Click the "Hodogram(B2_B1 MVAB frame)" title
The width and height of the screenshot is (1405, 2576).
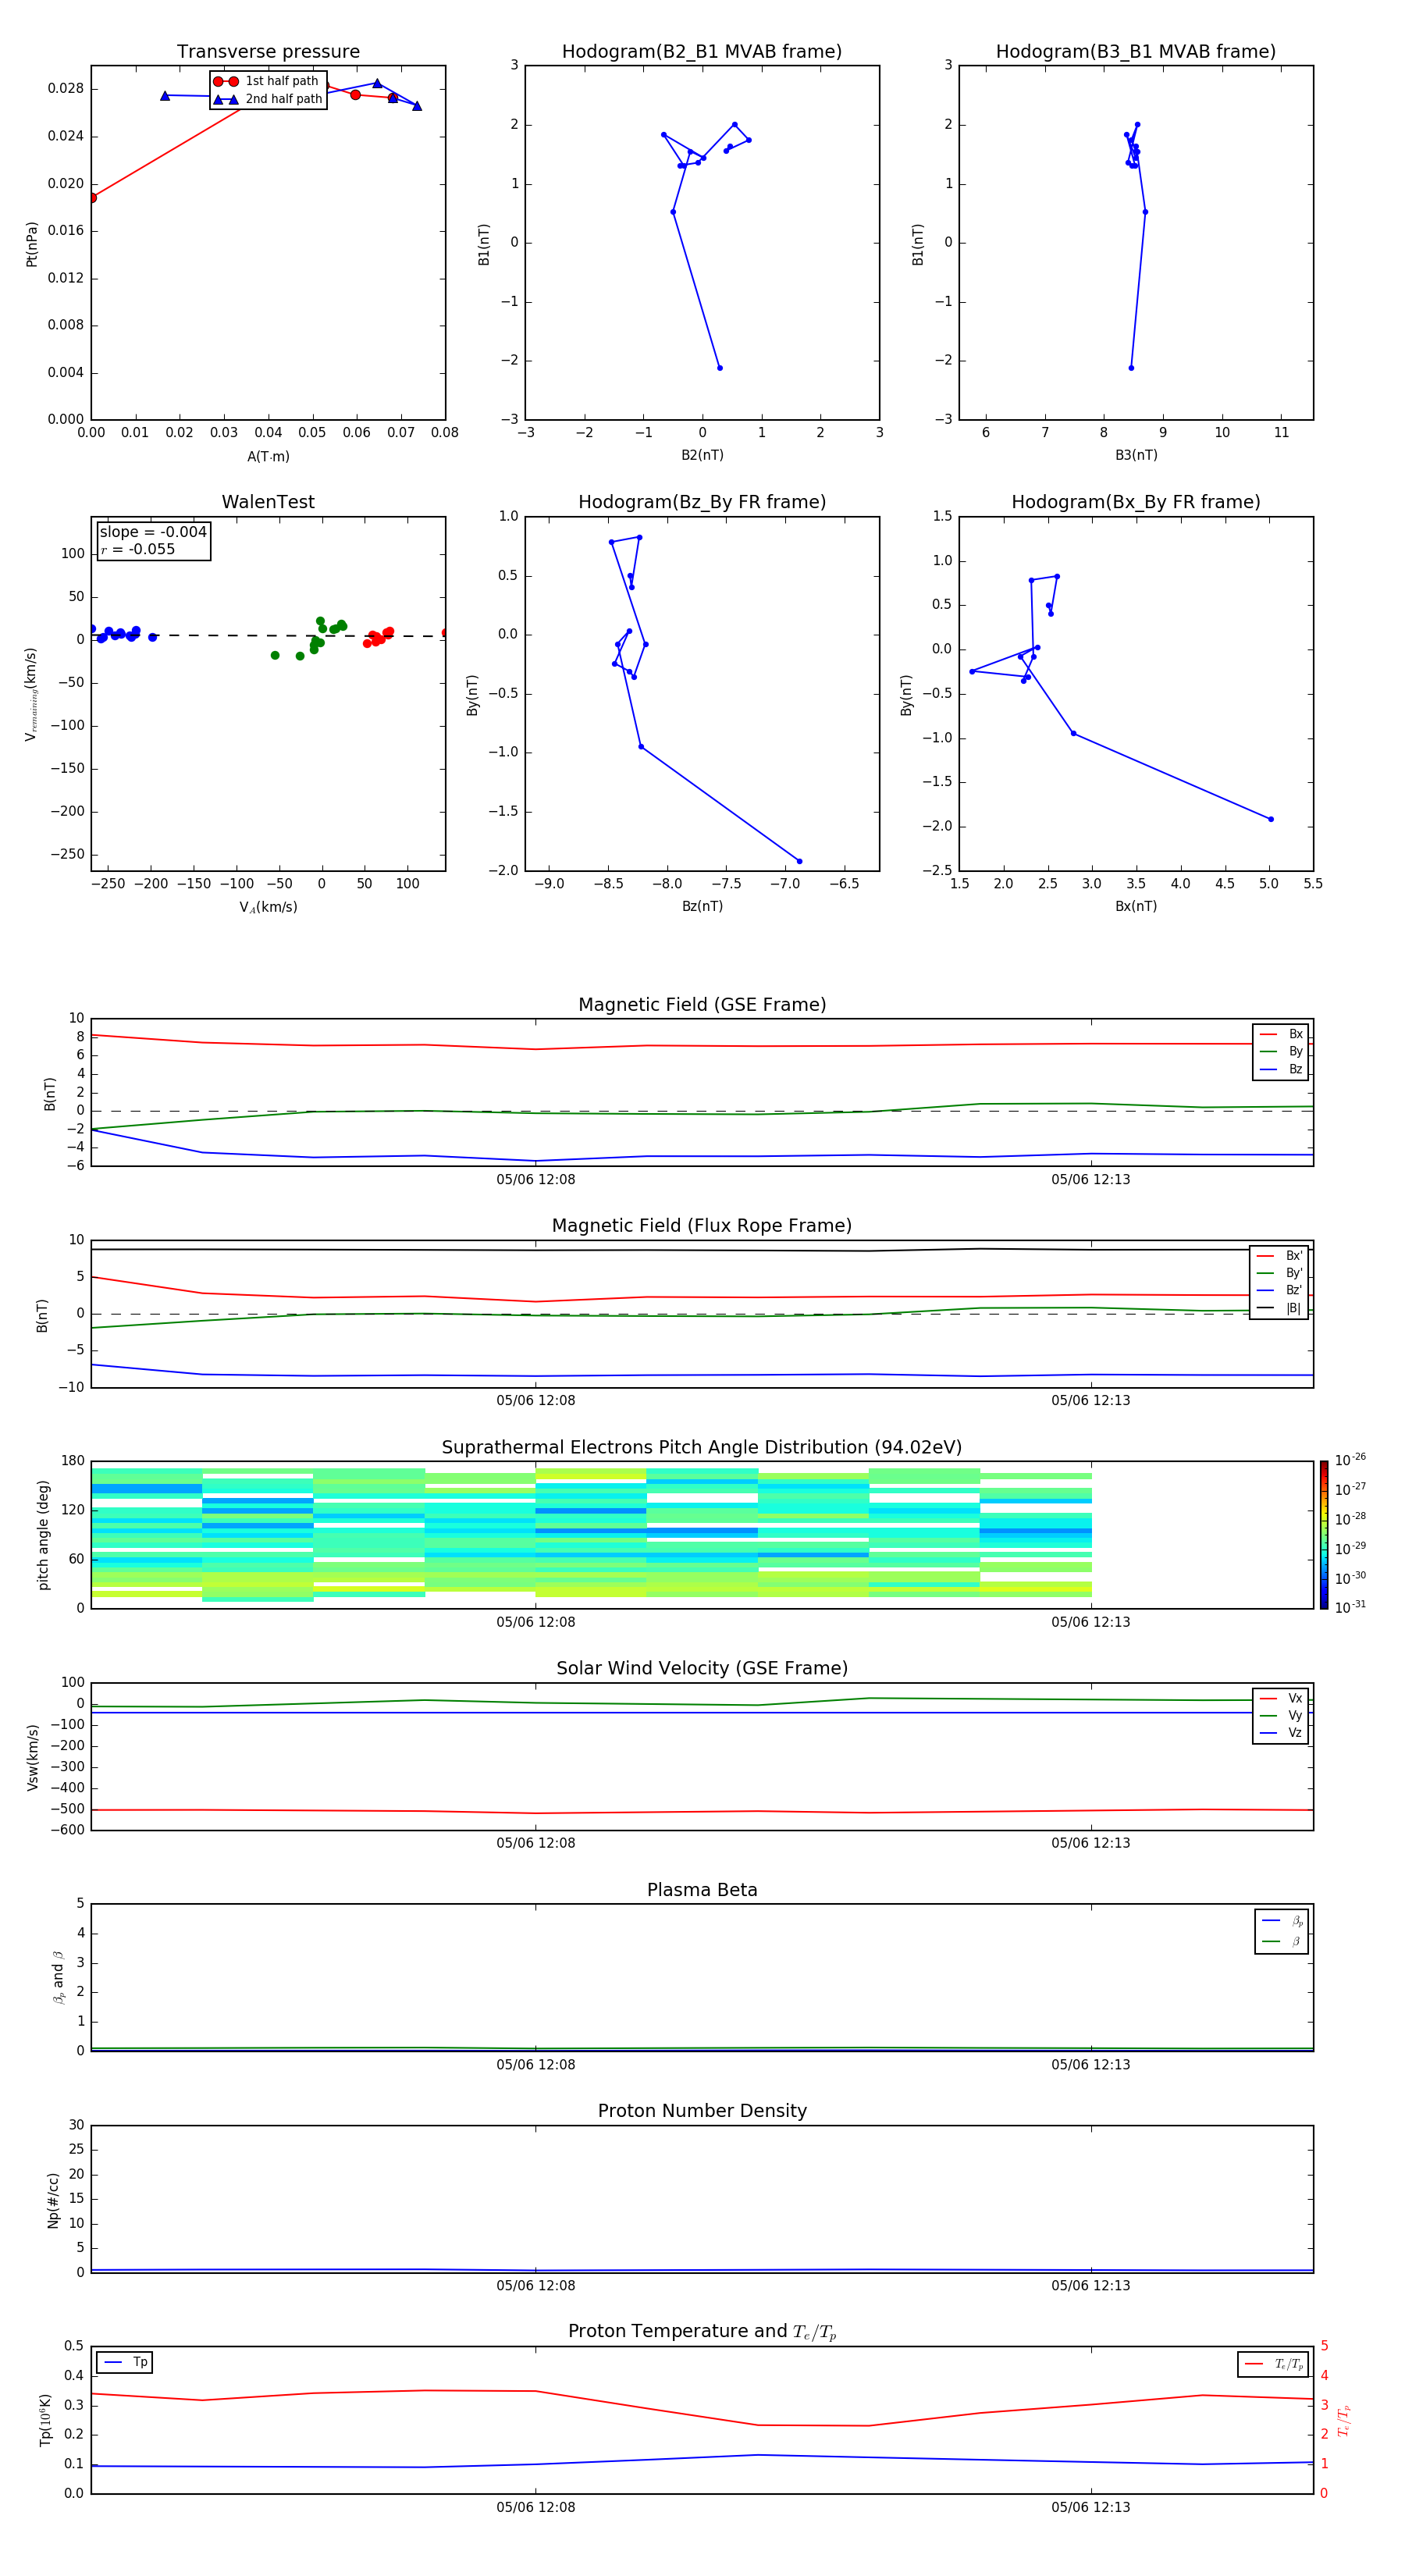(702, 52)
